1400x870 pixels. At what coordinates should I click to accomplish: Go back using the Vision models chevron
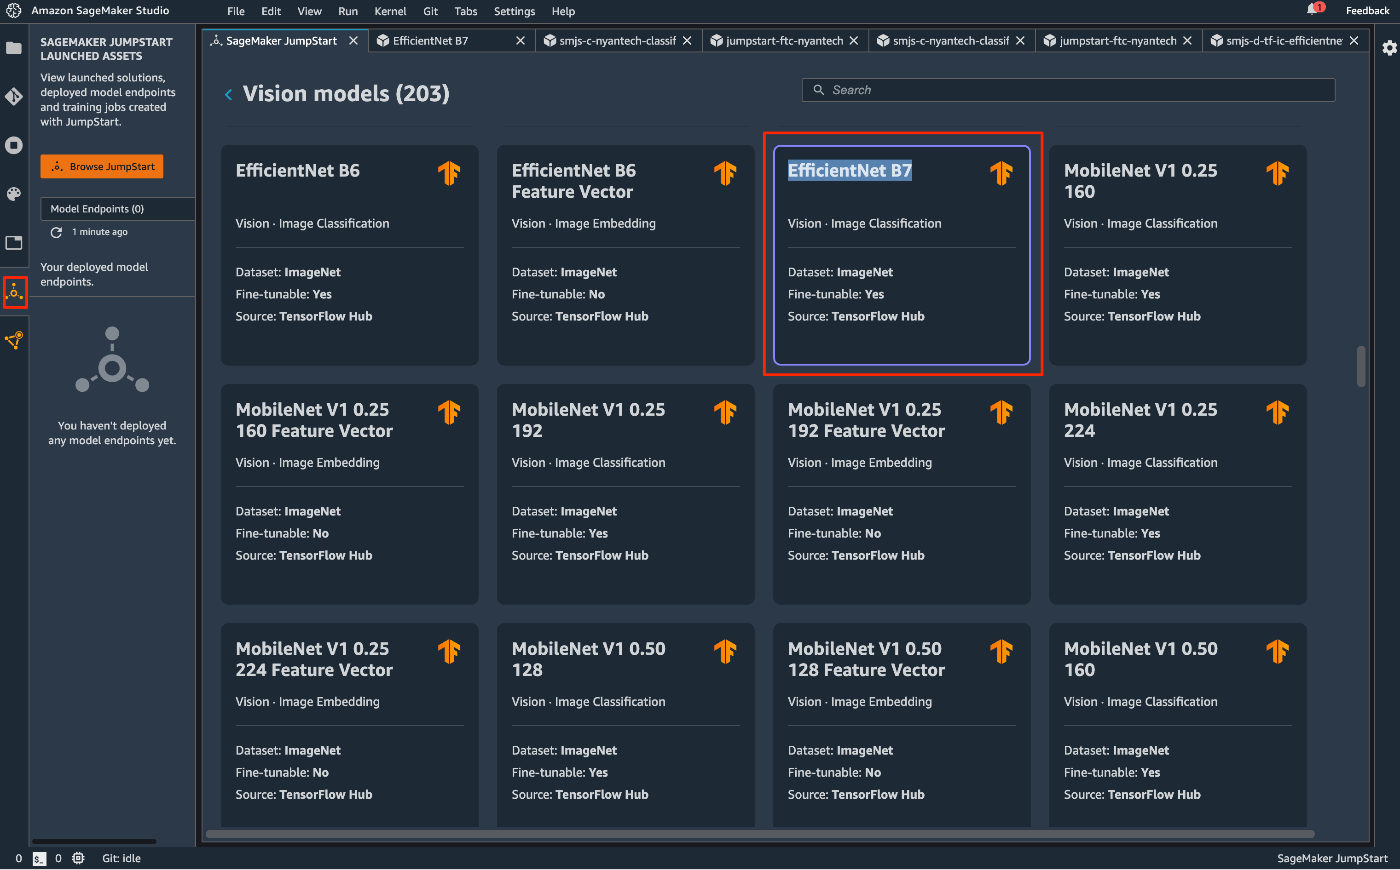coord(229,95)
